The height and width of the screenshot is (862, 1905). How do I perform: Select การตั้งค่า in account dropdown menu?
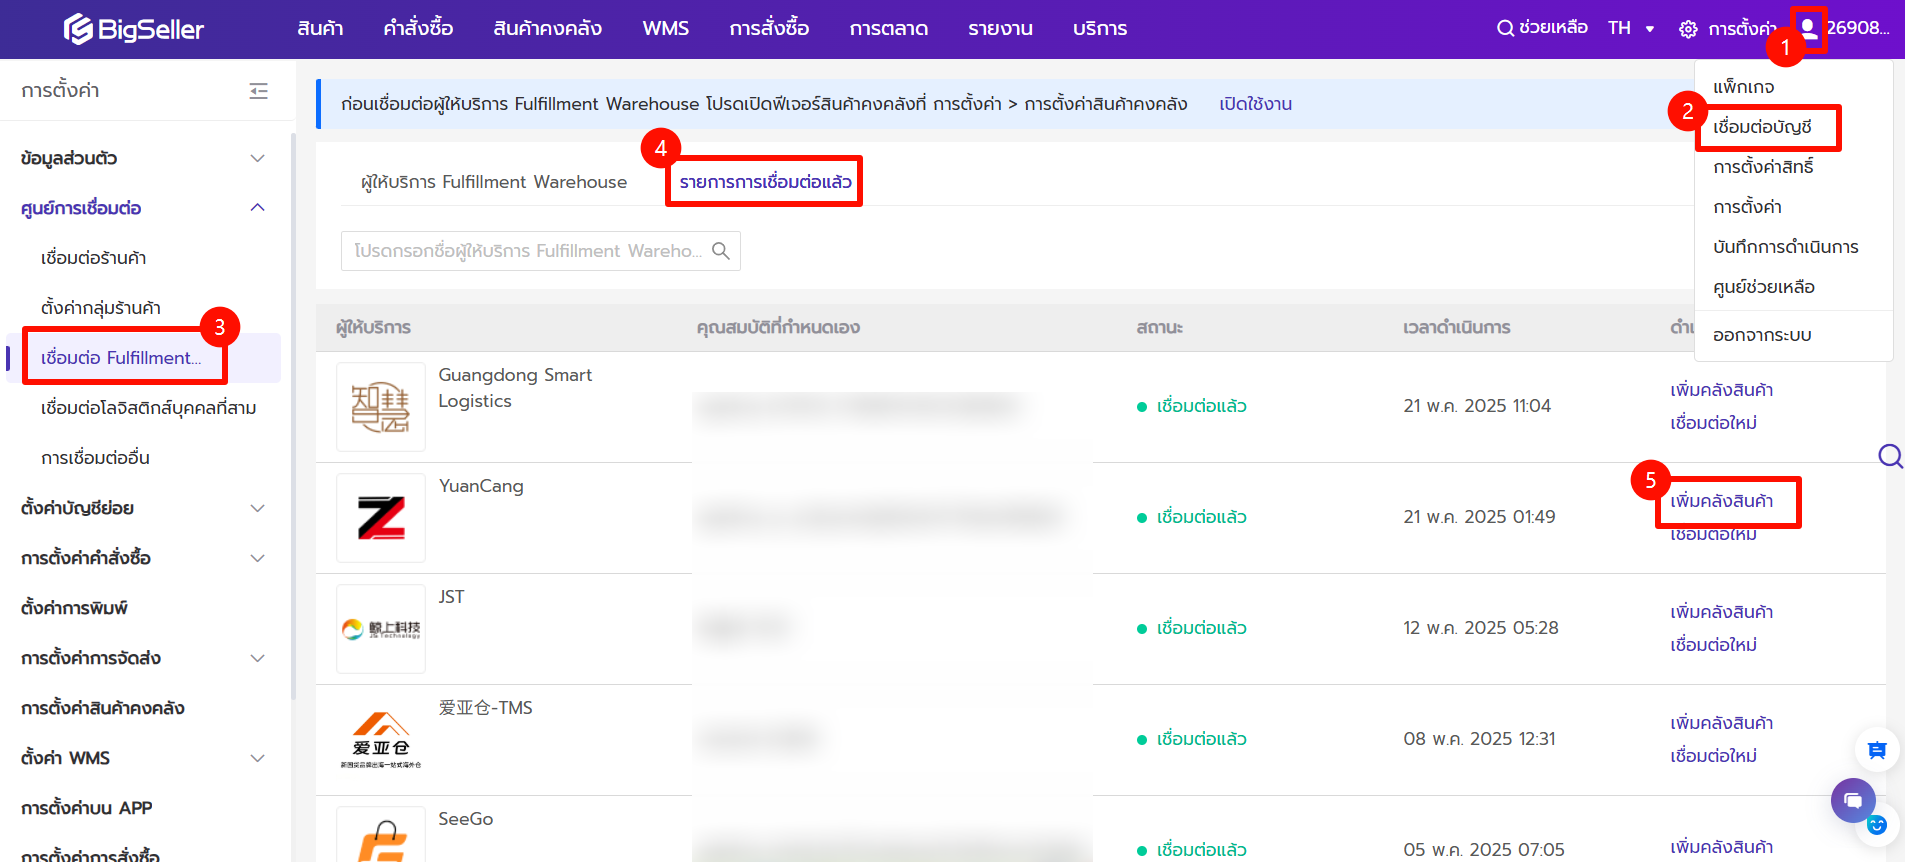[1747, 207]
